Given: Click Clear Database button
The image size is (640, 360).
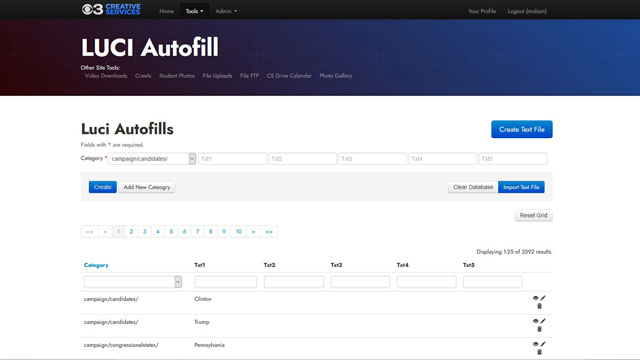Looking at the screenshot, I should 473,187.
